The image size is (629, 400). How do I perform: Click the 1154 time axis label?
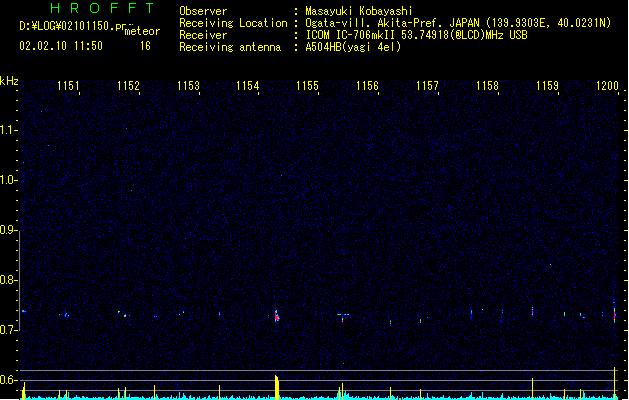tap(248, 85)
